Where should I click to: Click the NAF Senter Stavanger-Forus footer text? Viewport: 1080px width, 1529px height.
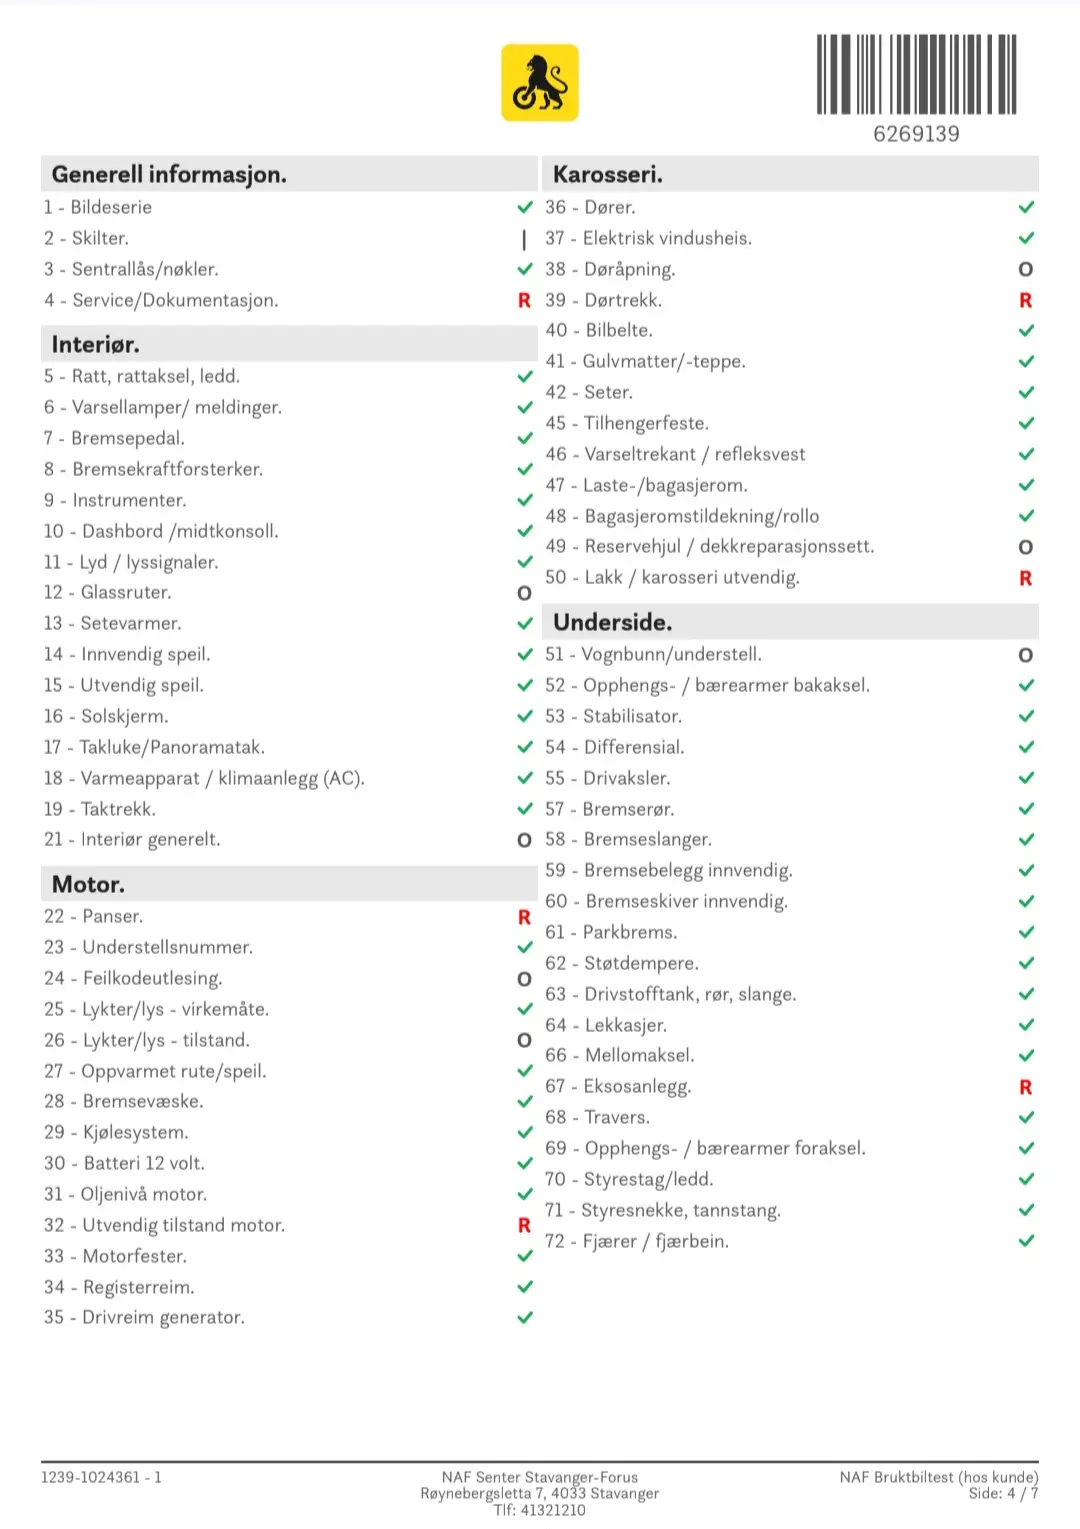(x=540, y=1477)
